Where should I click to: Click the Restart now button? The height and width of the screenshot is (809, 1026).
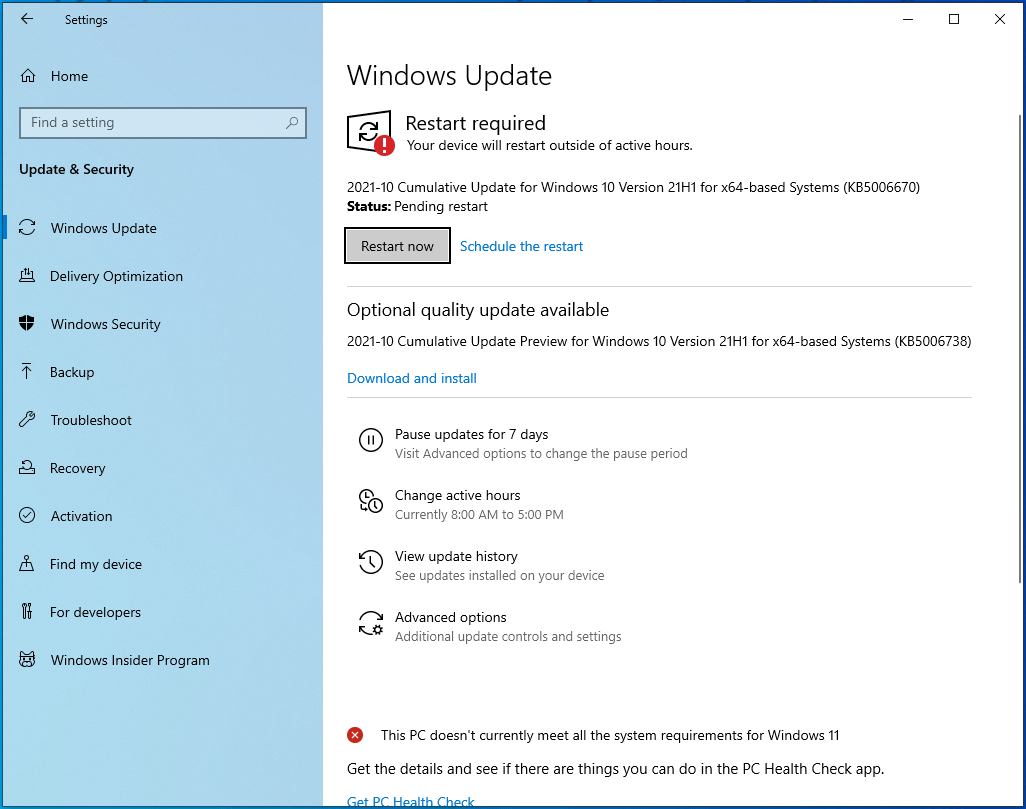397,245
